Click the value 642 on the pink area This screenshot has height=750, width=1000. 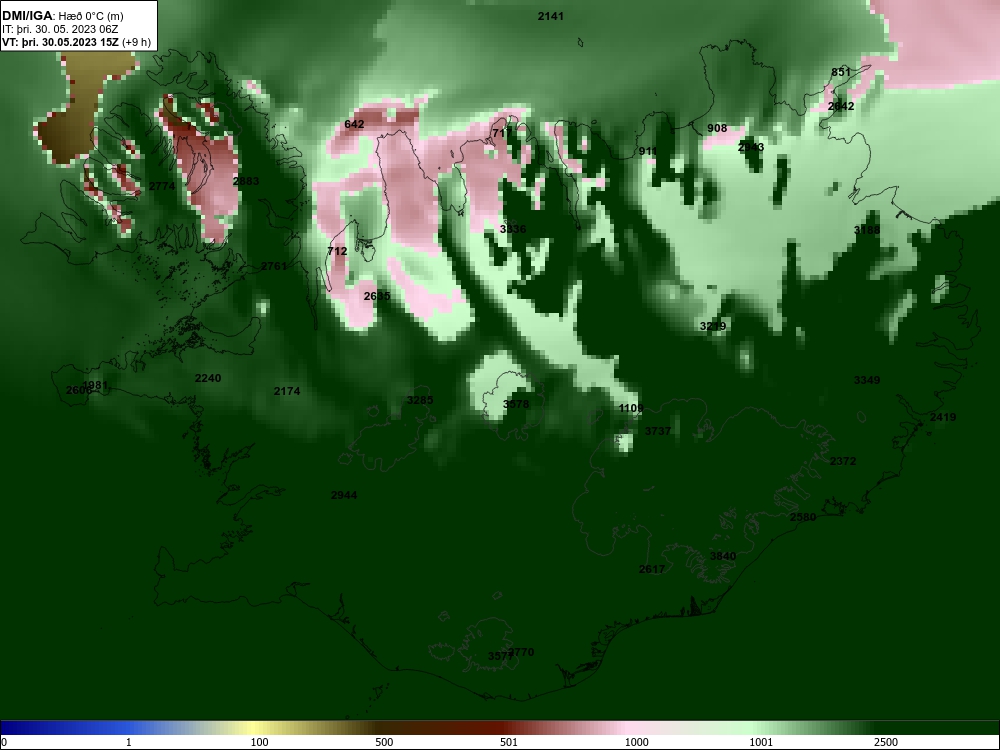(354, 124)
